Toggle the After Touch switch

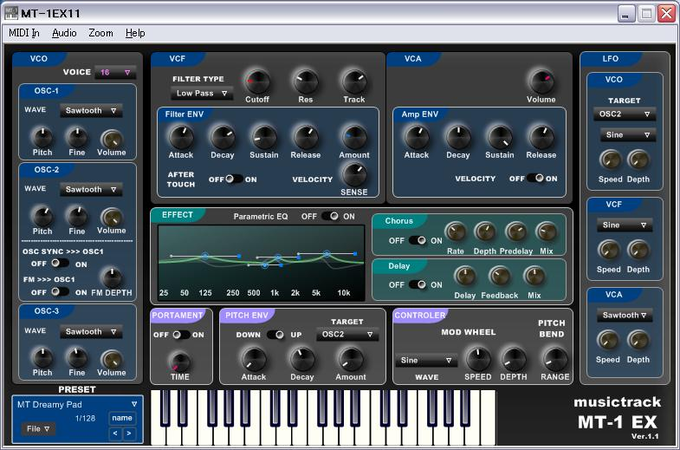click(234, 179)
